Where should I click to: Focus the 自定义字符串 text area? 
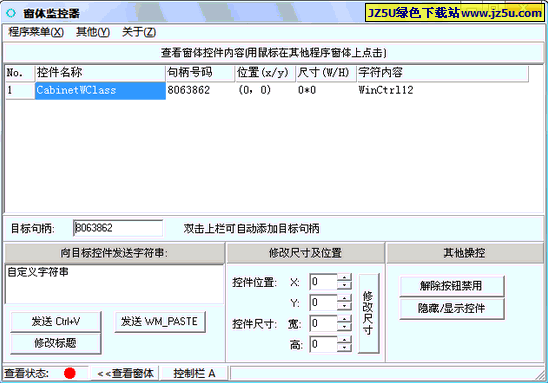114,284
